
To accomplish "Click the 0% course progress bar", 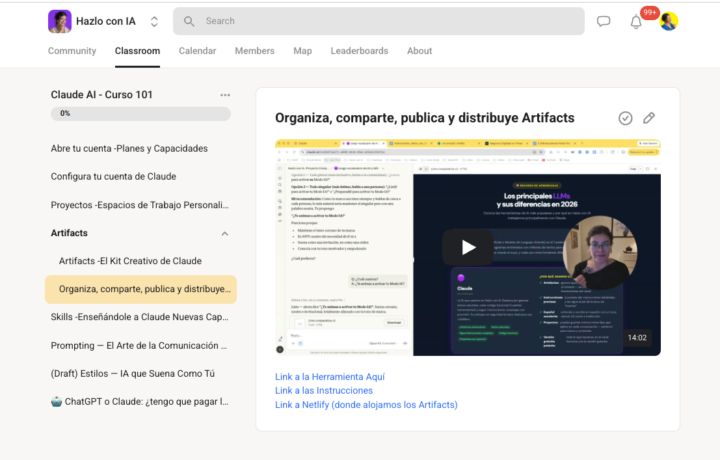I will tap(141, 113).
